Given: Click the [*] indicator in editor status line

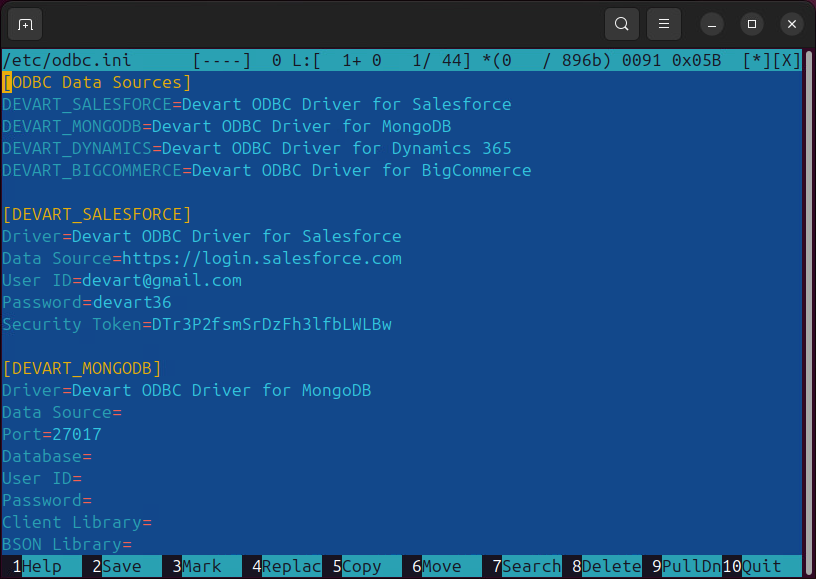Looking at the screenshot, I should (x=757, y=60).
